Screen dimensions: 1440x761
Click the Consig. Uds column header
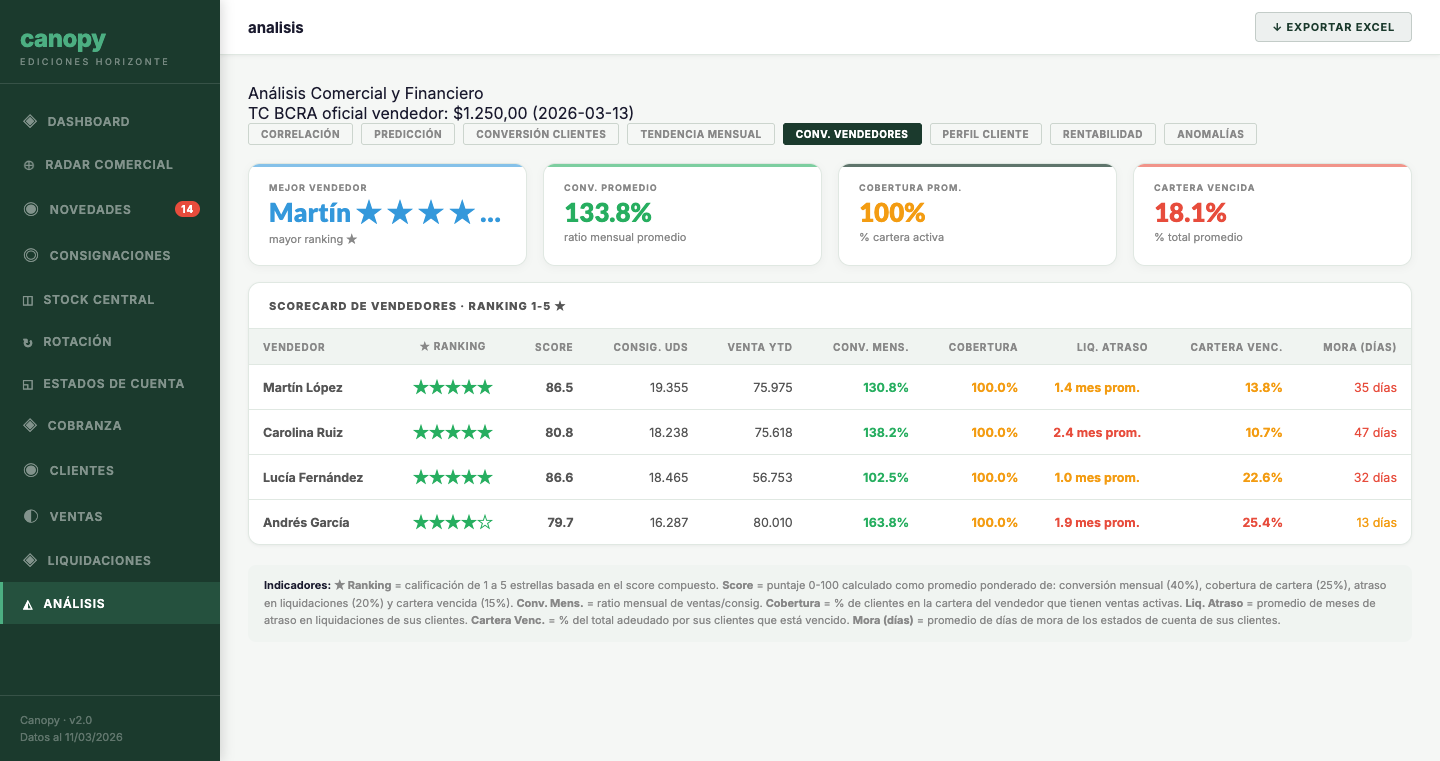651,347
